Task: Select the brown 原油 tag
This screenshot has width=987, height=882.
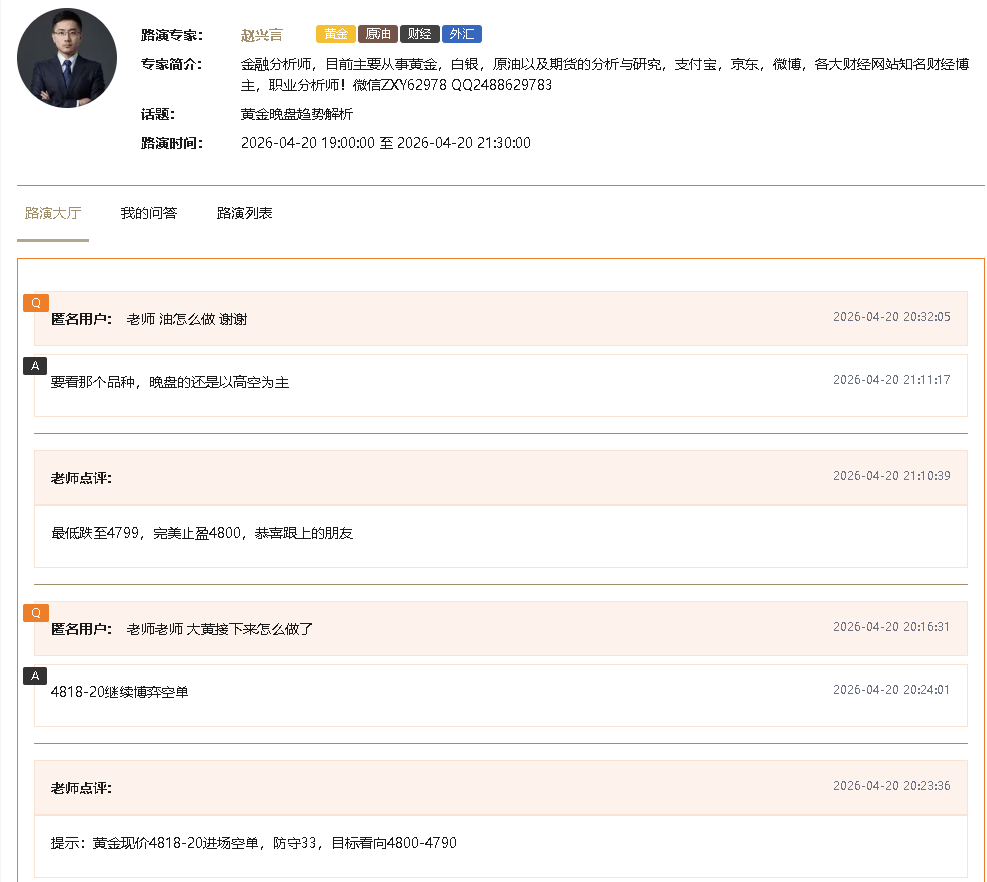Action: (x=378, y=34)
